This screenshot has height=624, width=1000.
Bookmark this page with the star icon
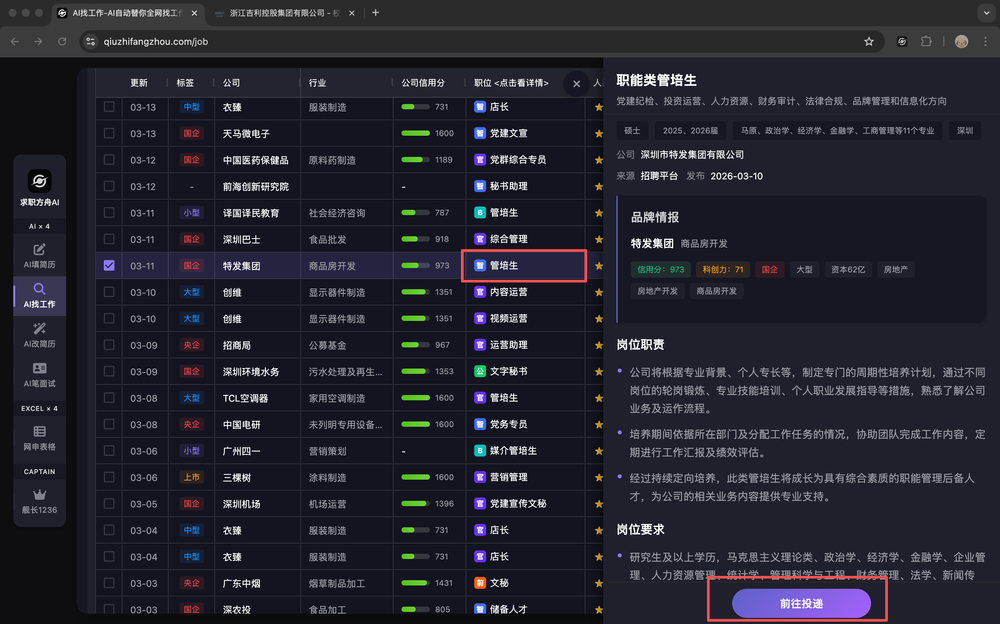pos(869,42)
